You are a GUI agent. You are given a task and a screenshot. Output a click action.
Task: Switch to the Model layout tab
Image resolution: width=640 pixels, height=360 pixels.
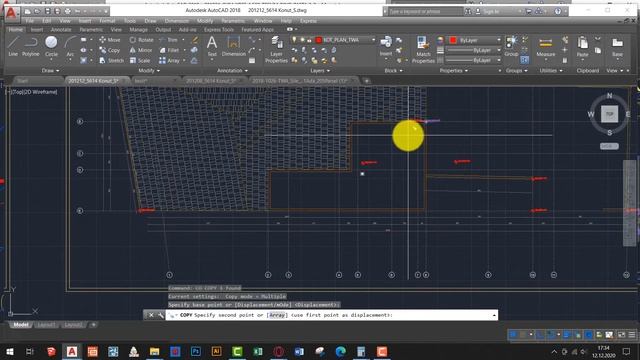click(21, 325)
